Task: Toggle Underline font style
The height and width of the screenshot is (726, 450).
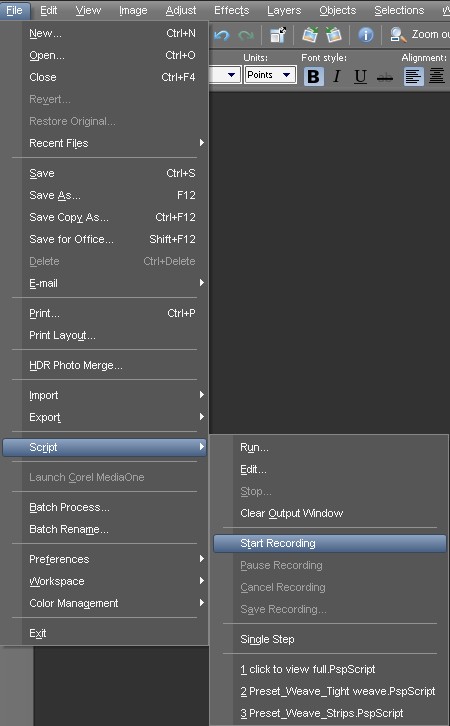Action: click(x=360, y=76)
